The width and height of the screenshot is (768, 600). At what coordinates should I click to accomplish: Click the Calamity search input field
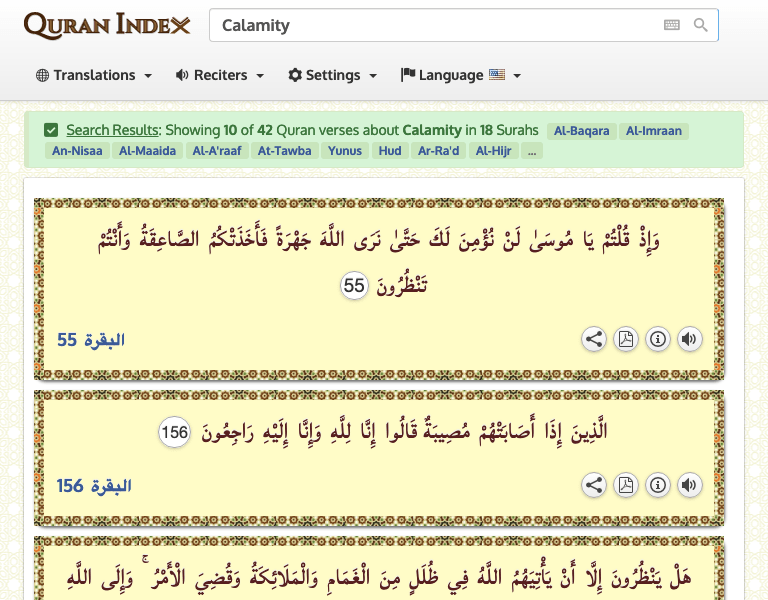pos(435,25)
